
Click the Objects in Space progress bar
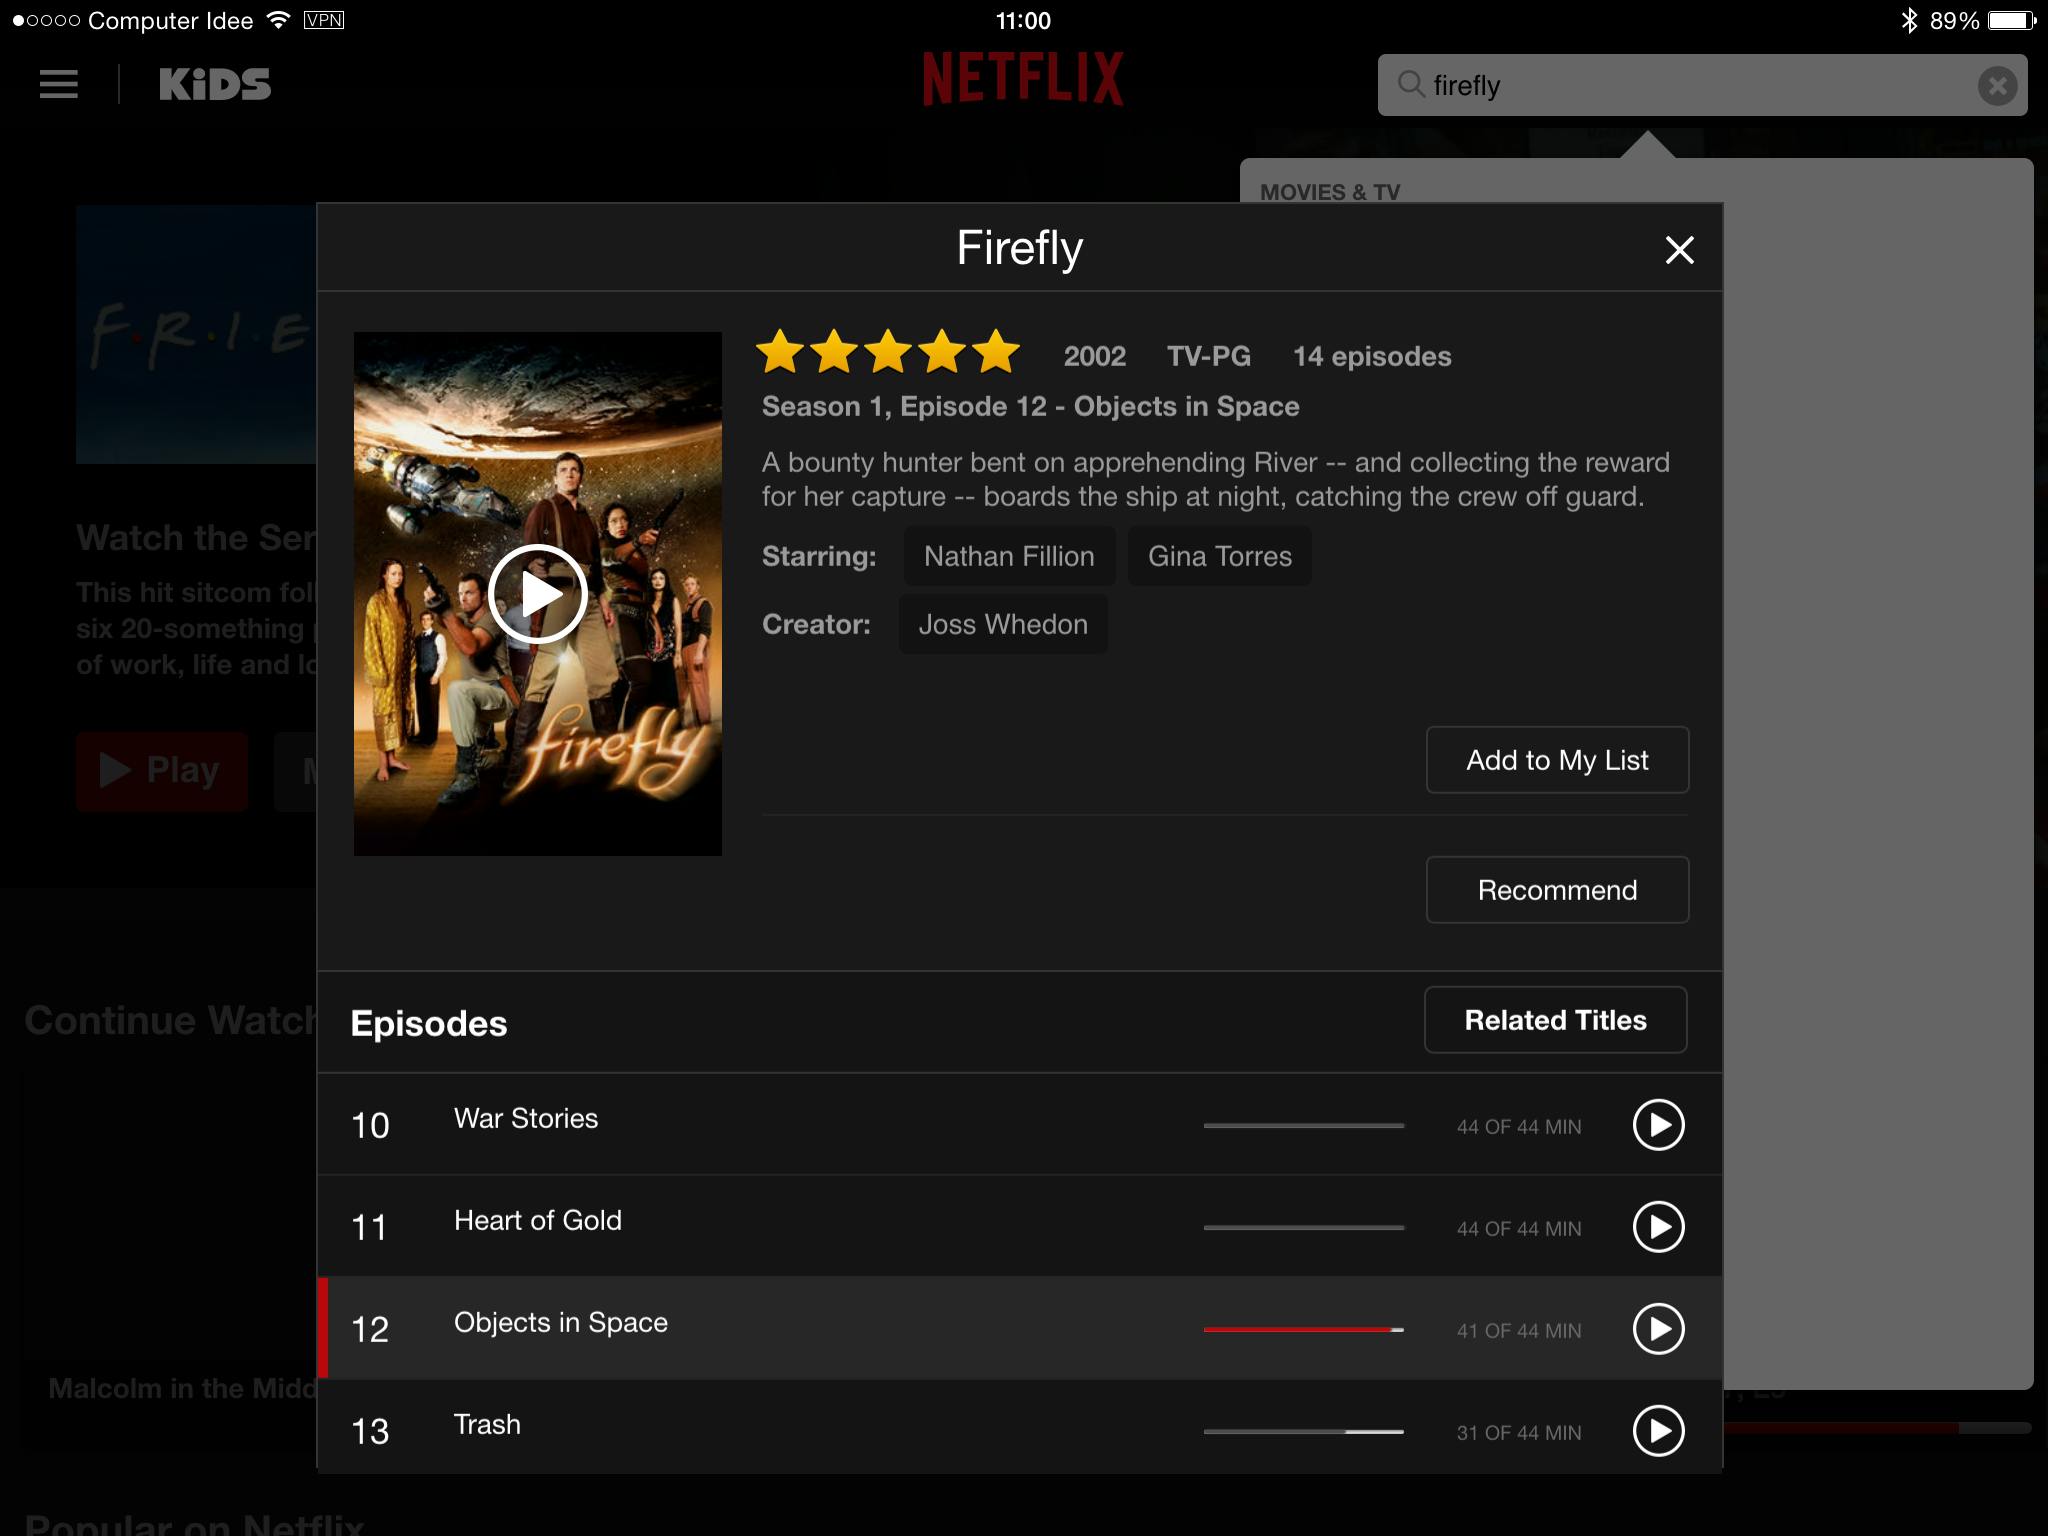pyautogui.click(x=1303, y=1329)
